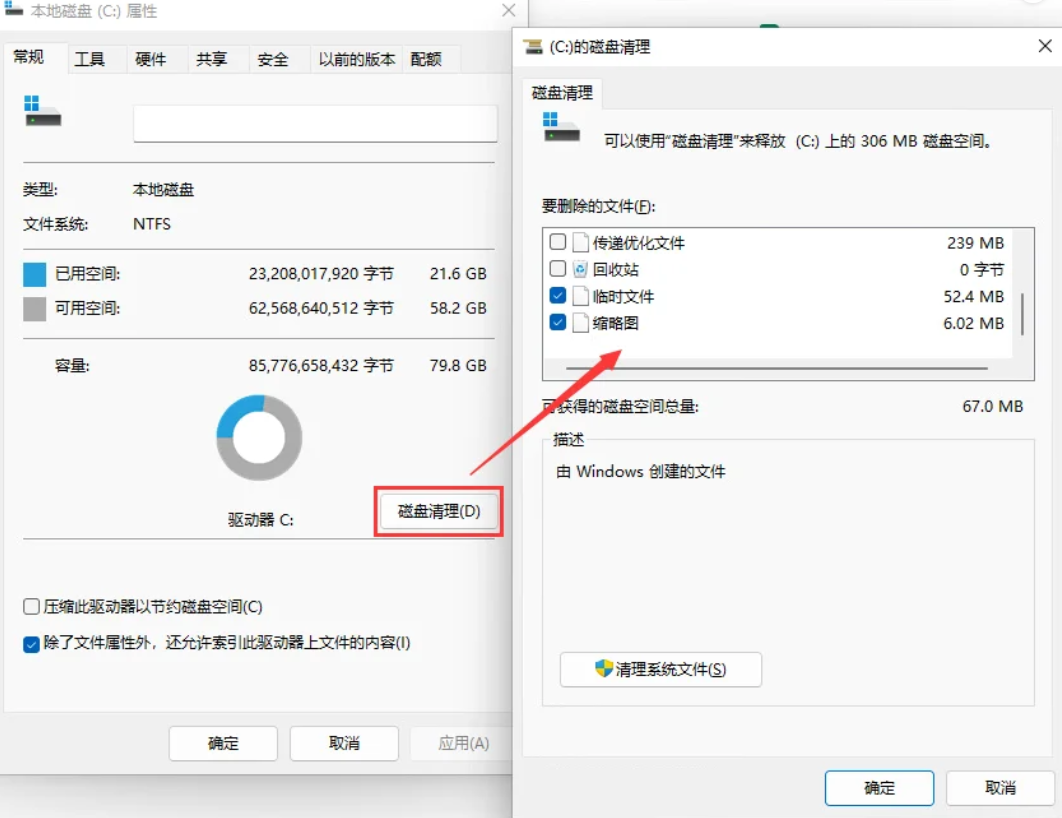1062x818 pixels.
Task: Click 取消 in the properties window
Action: (344, 744)
